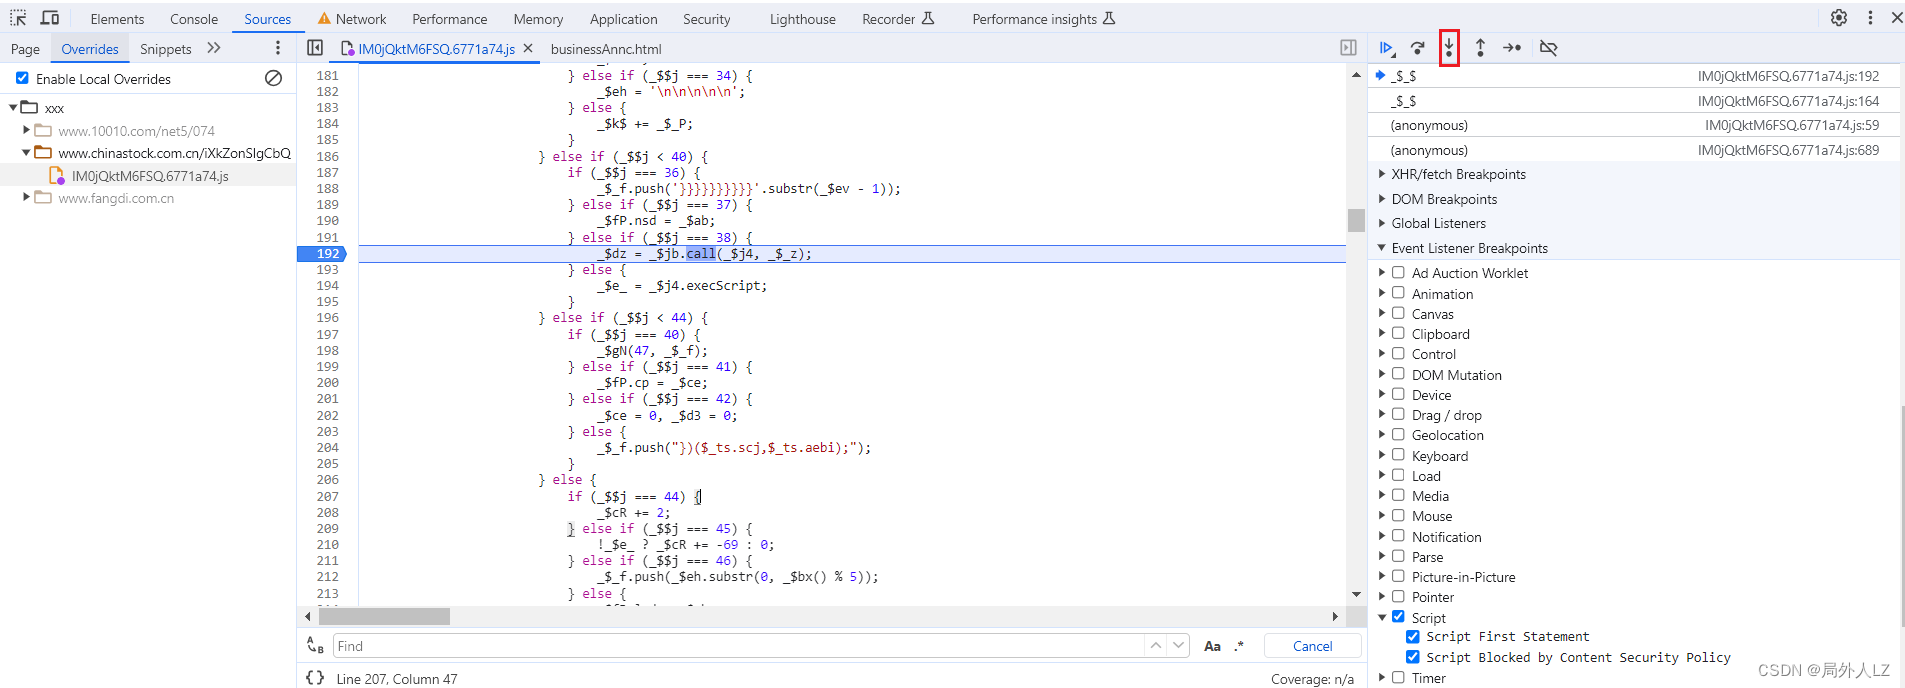Viewport: 1905px width, 688px height.
Task: Uncheck Script First Statement checkbox
Action: tap(1413, 636)
